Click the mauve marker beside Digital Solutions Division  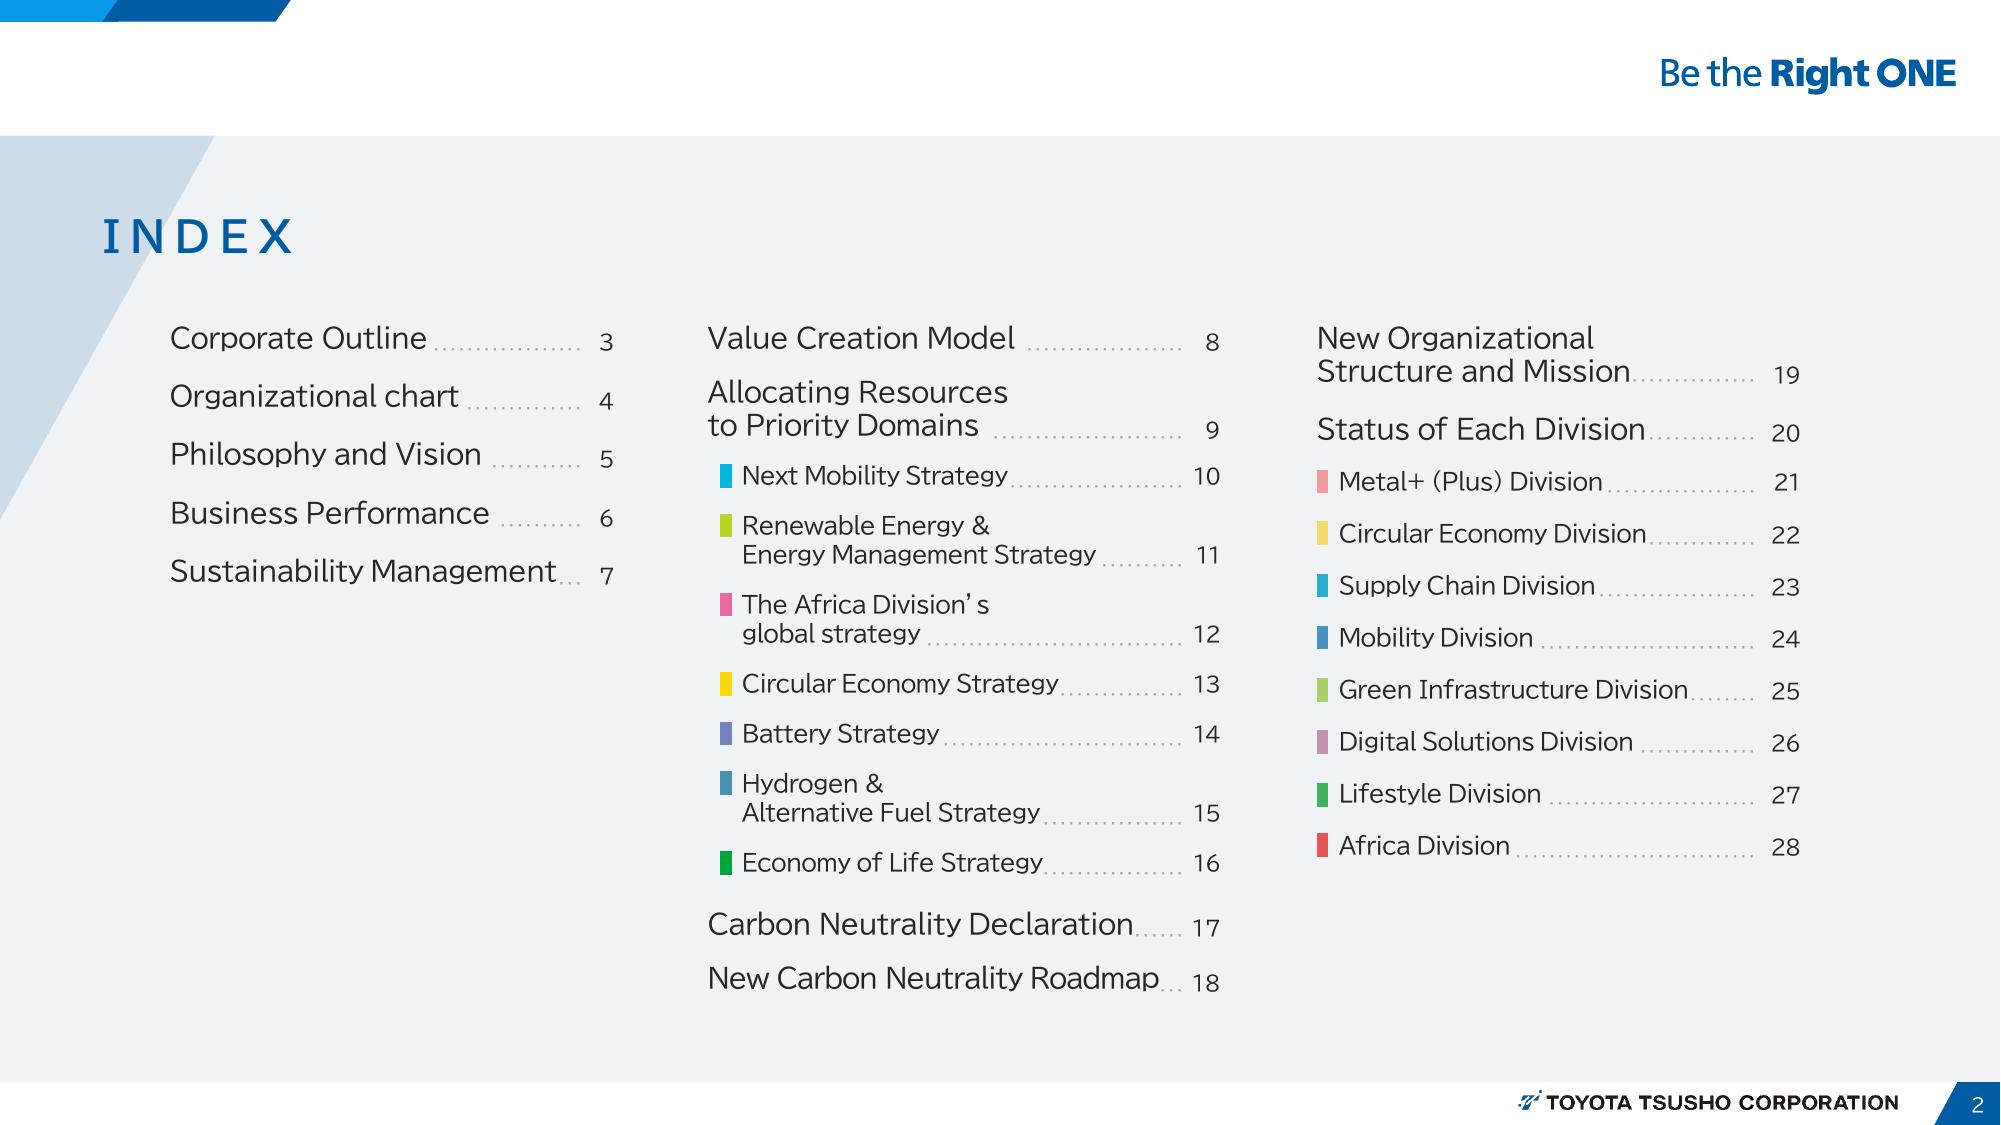1322,742
